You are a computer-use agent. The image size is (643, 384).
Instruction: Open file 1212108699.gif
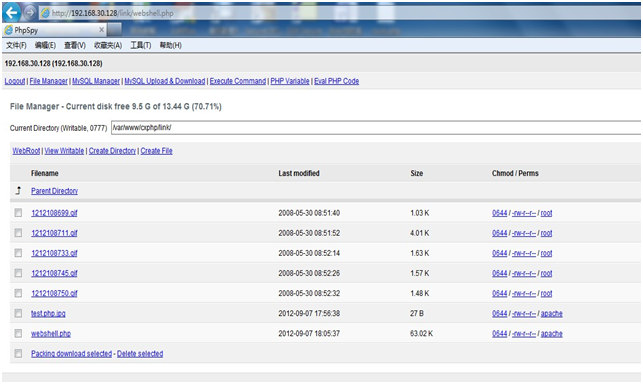point(54,213)
